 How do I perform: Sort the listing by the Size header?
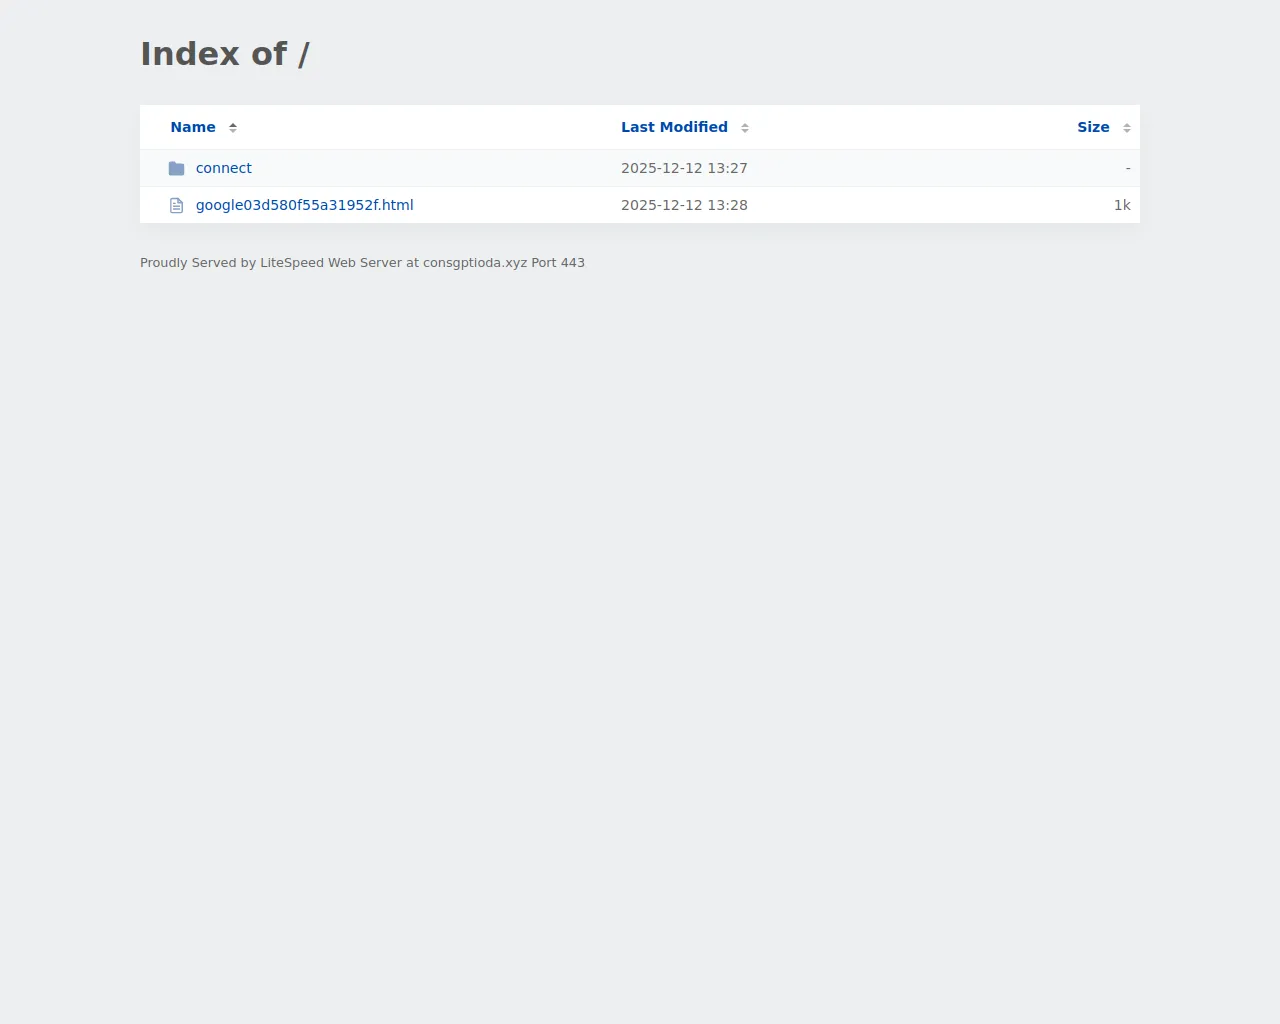coord(1093,127)
